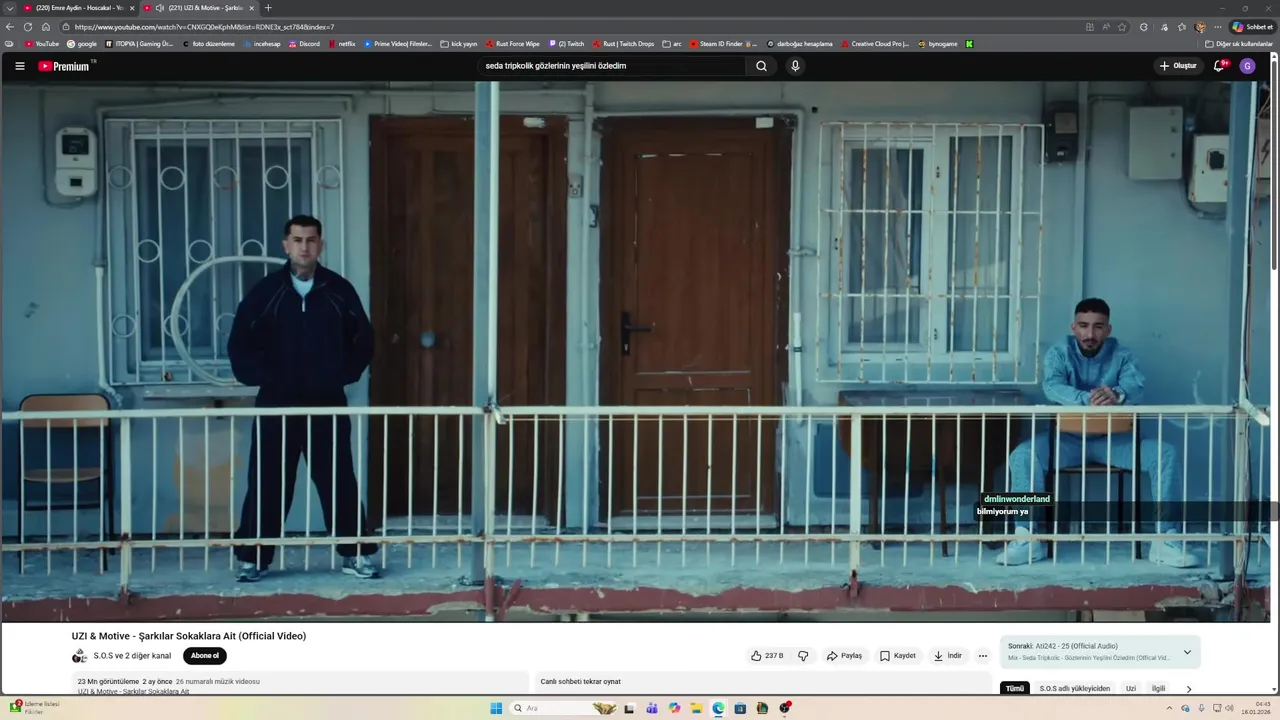This screenshot has height=720, width=1280.
Task: Open browser settings ellipsis menu
Action: click(x=1217, y=27)
